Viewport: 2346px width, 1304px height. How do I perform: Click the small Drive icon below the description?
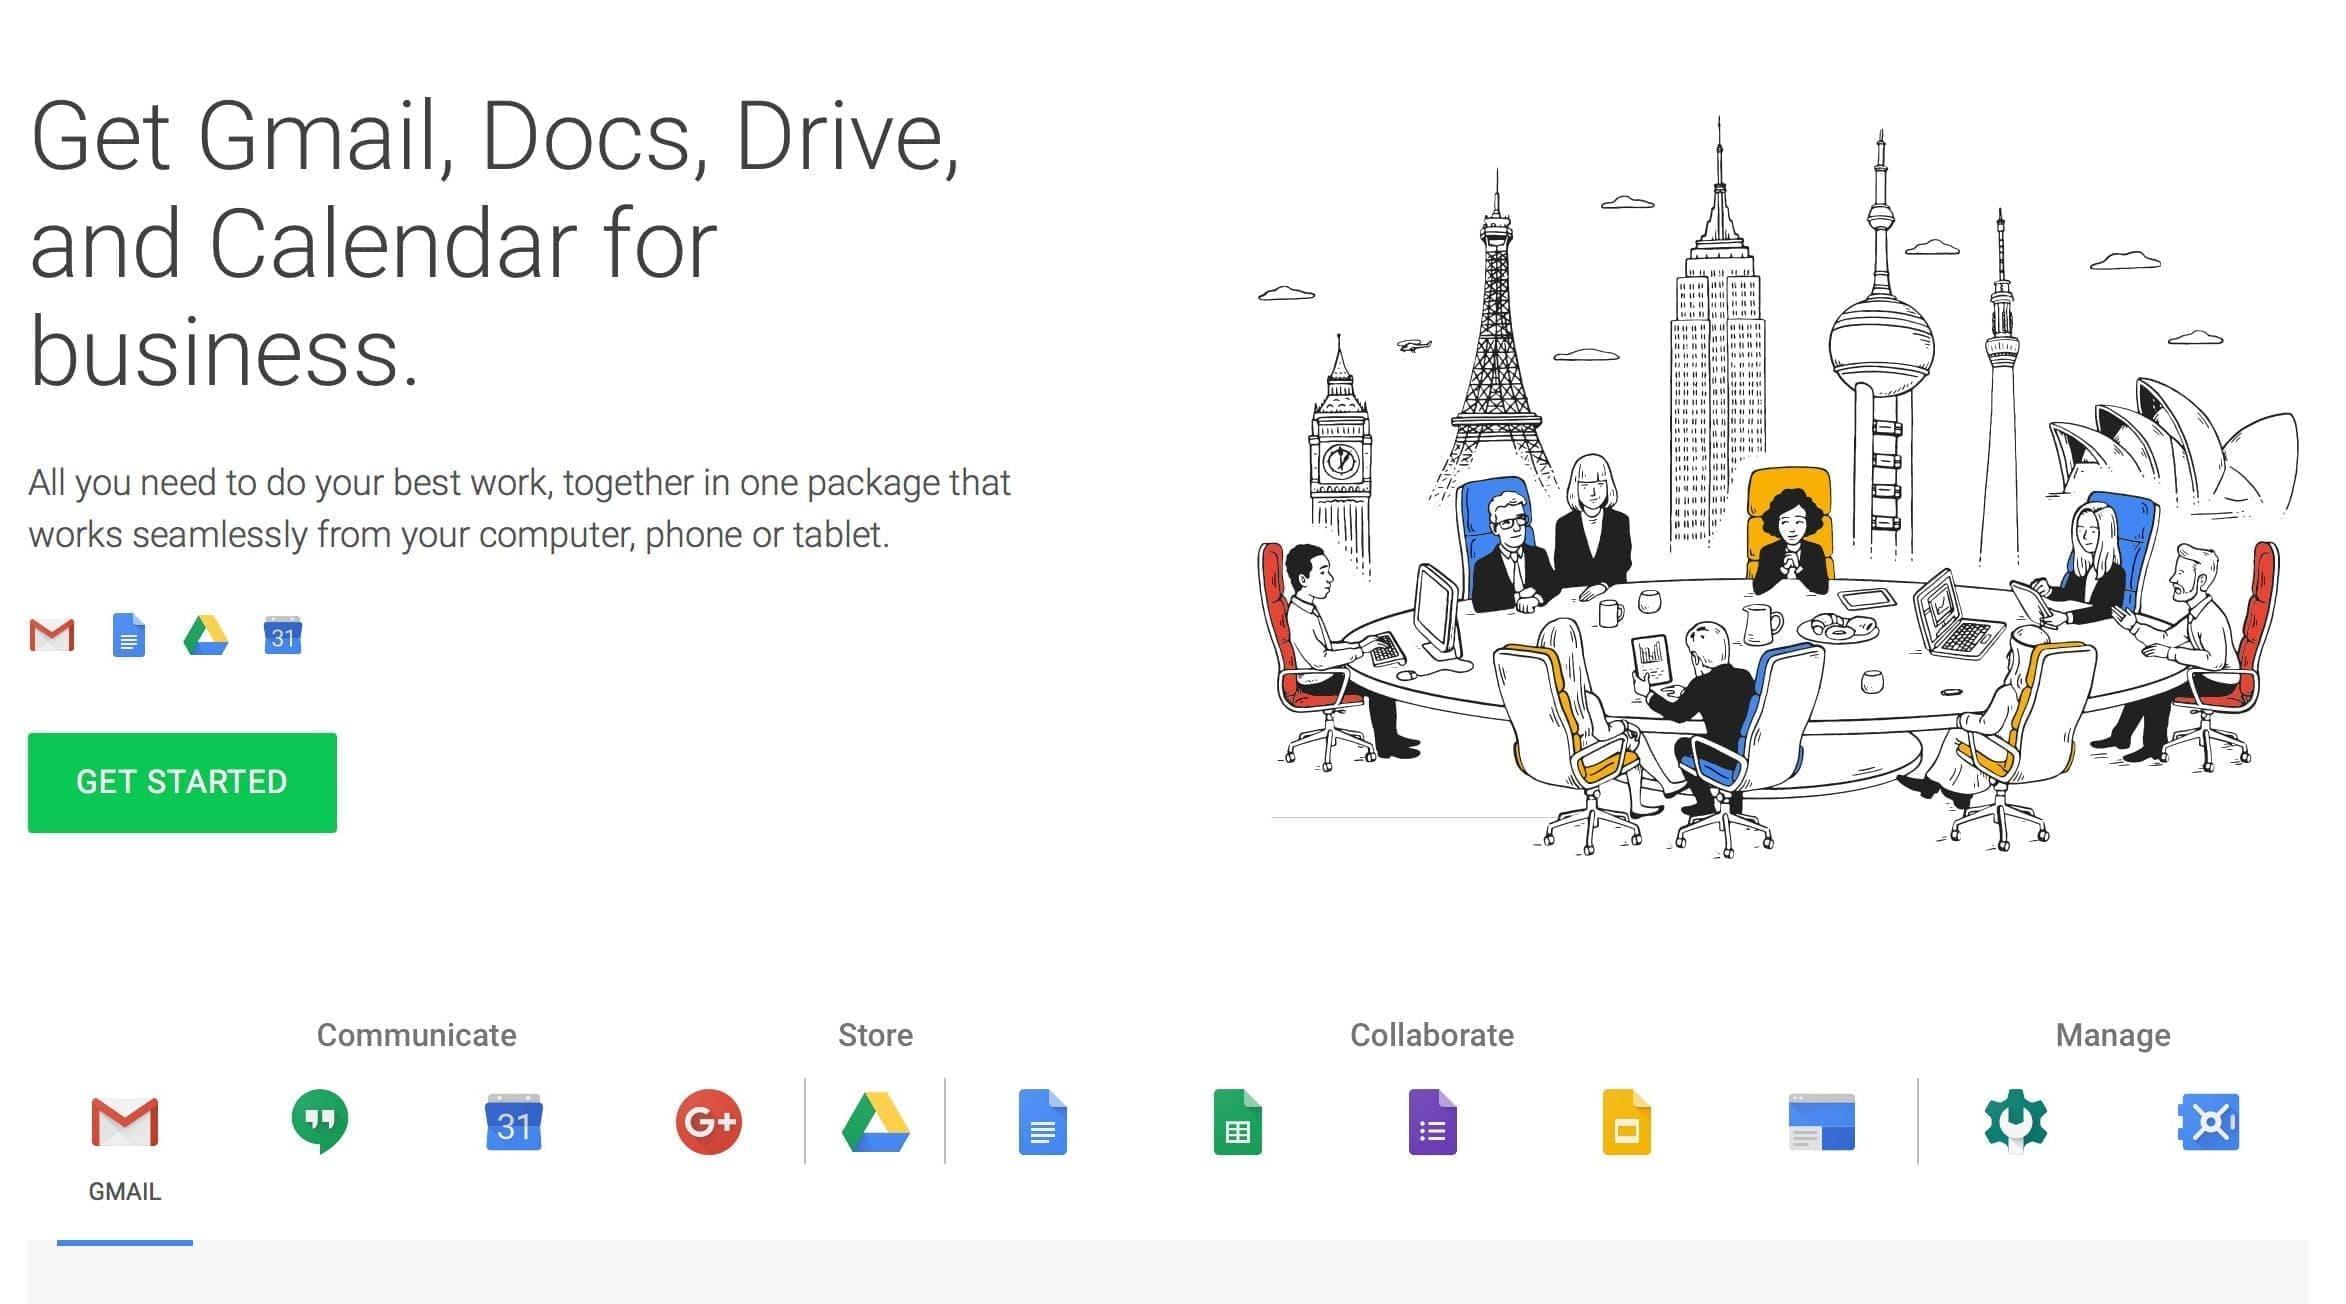tap(206, 636)
